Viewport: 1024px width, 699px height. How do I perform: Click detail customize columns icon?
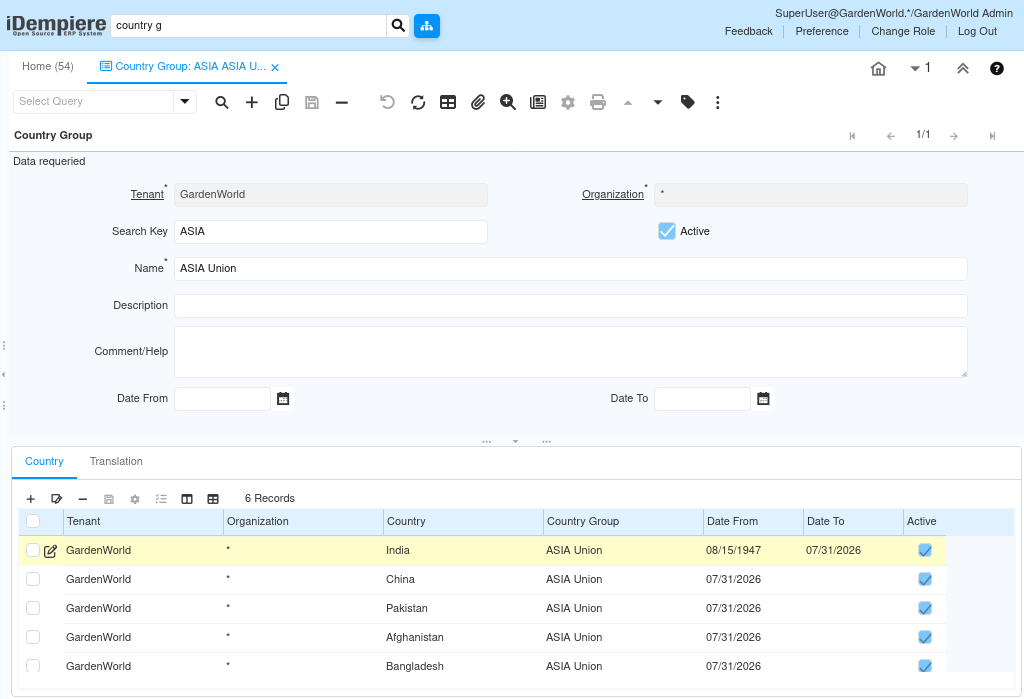(x=187, y=499)
